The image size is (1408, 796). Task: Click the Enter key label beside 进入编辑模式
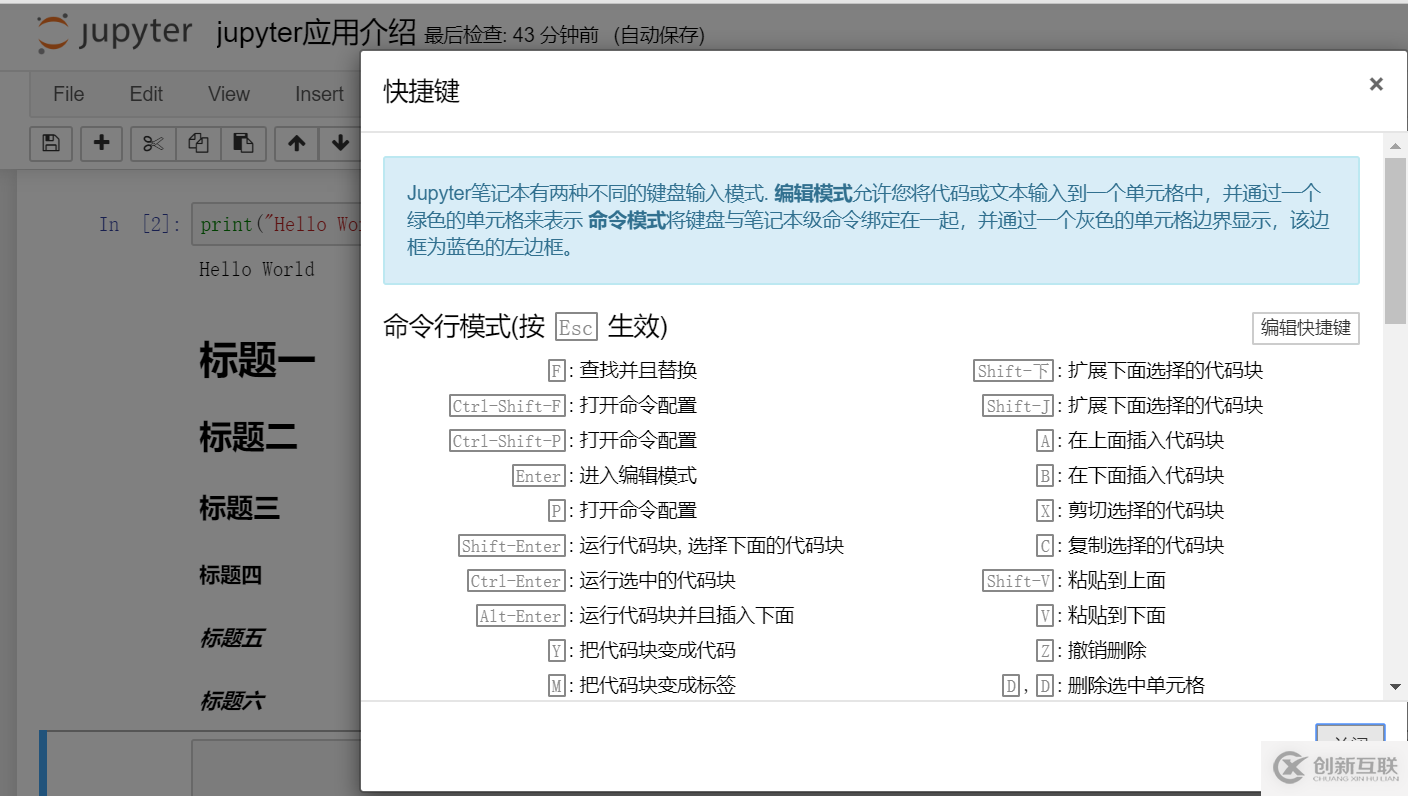[539, 476]
